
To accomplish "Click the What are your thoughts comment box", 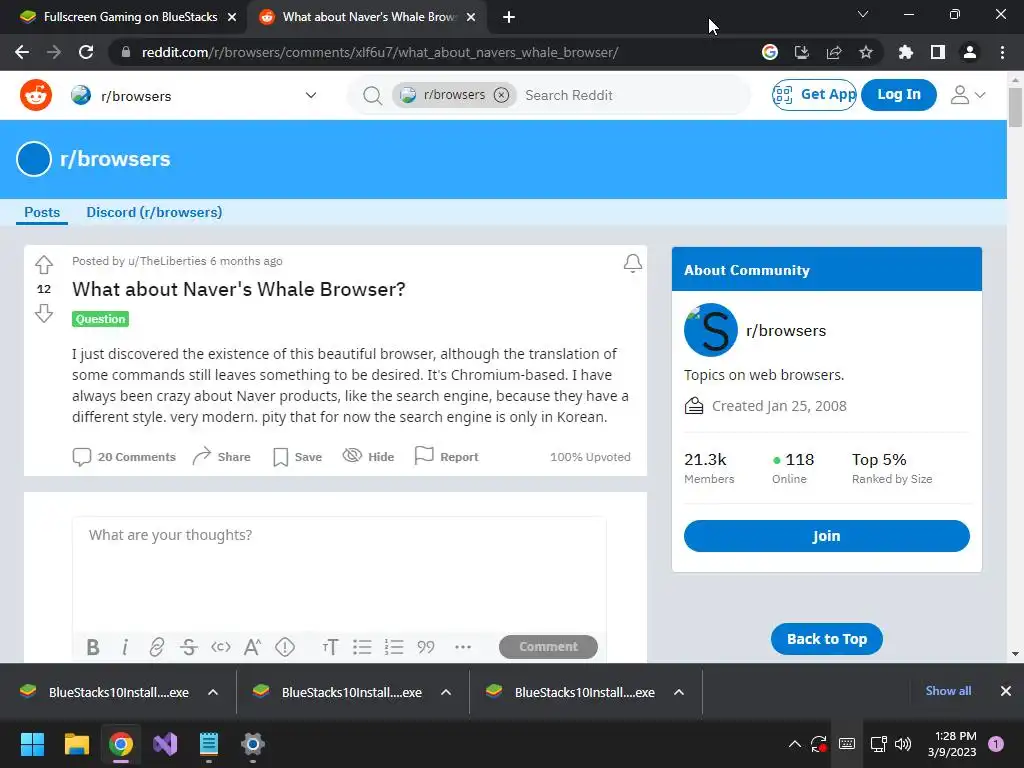I will click(x=339, y=573).
